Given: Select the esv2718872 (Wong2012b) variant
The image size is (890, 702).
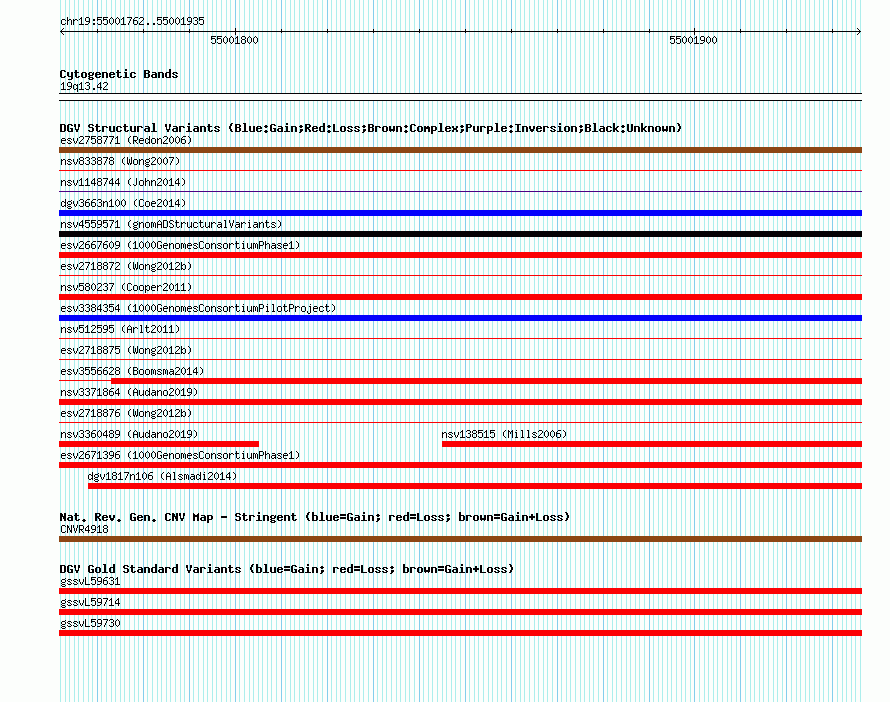Looking at the screenshot, I should (x=126, y=266).
